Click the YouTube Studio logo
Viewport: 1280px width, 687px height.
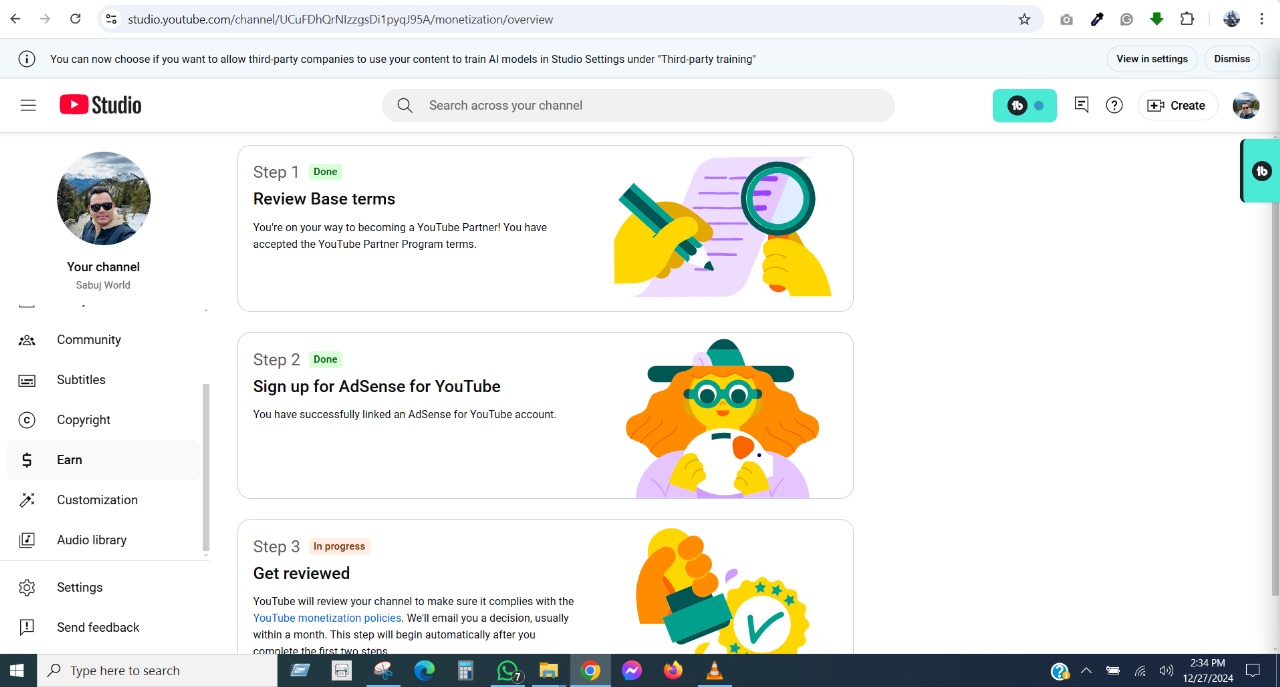click(100, 105)
